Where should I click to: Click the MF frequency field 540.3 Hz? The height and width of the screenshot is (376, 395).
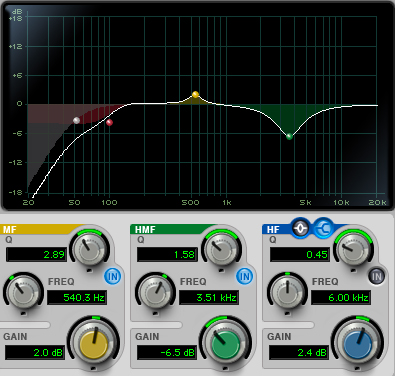click(77, 297)
